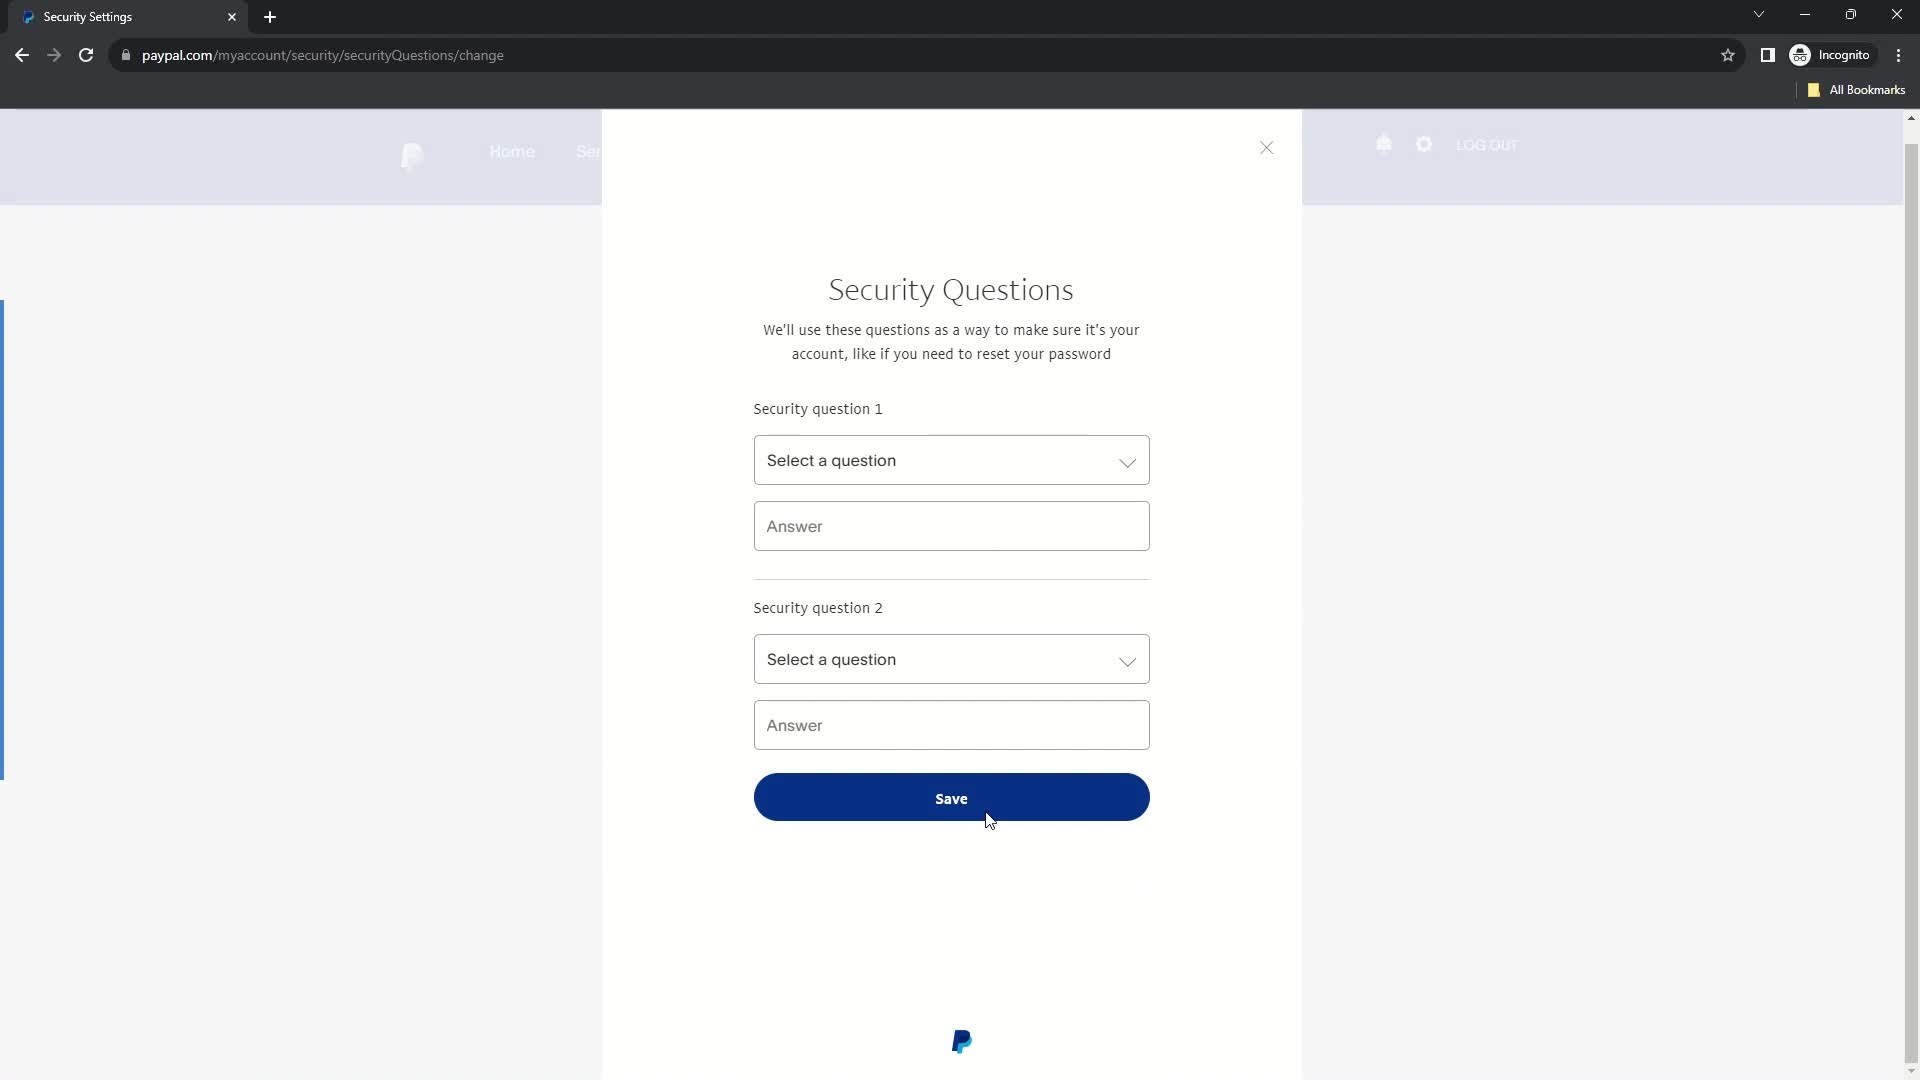Click the LOG OUT button icon area

coord(1486,145)
